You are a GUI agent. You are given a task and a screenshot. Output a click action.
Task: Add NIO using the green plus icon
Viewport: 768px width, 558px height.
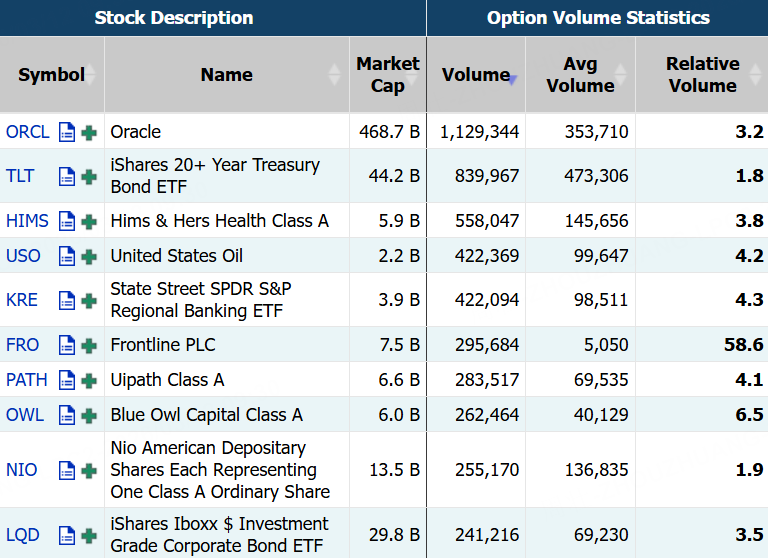[x=89, y=470]
